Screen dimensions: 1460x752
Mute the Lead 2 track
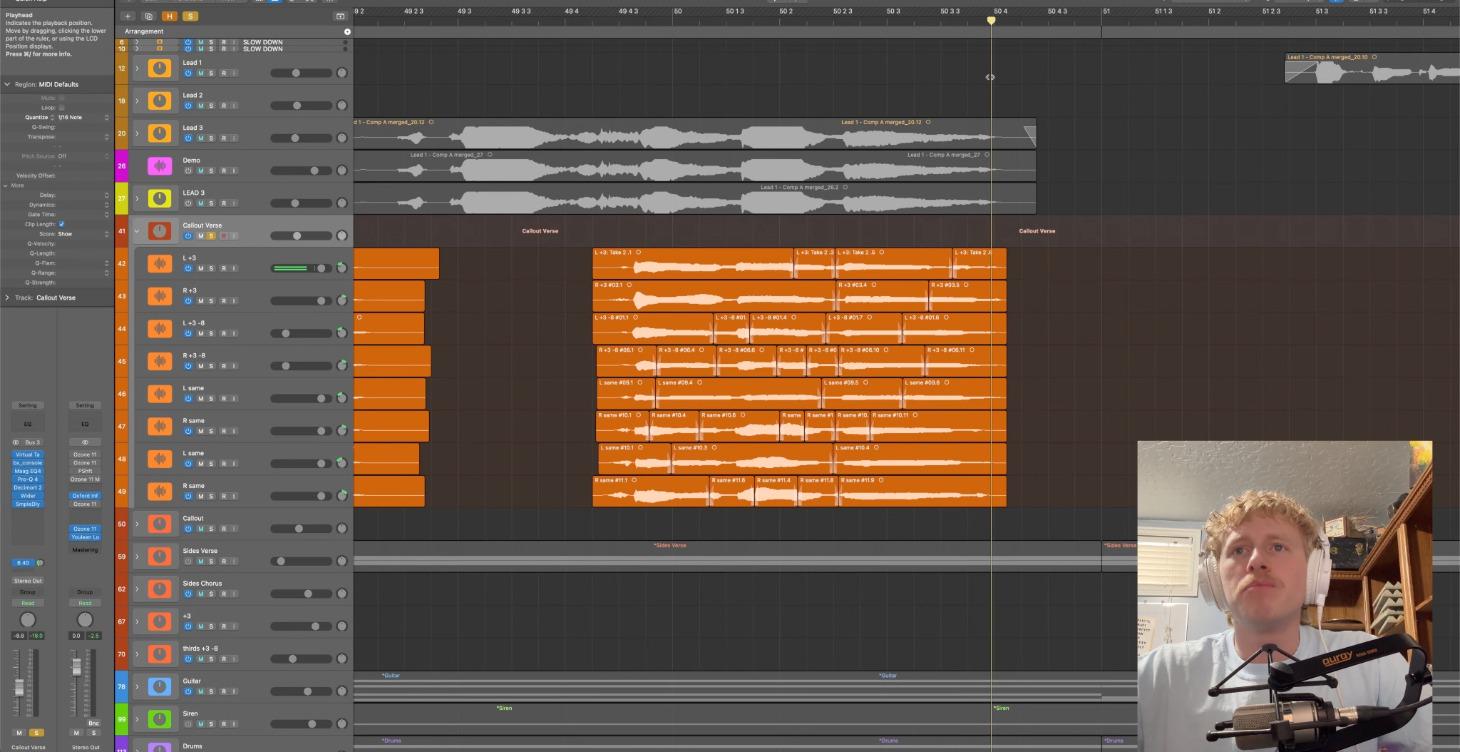point(200,104)
